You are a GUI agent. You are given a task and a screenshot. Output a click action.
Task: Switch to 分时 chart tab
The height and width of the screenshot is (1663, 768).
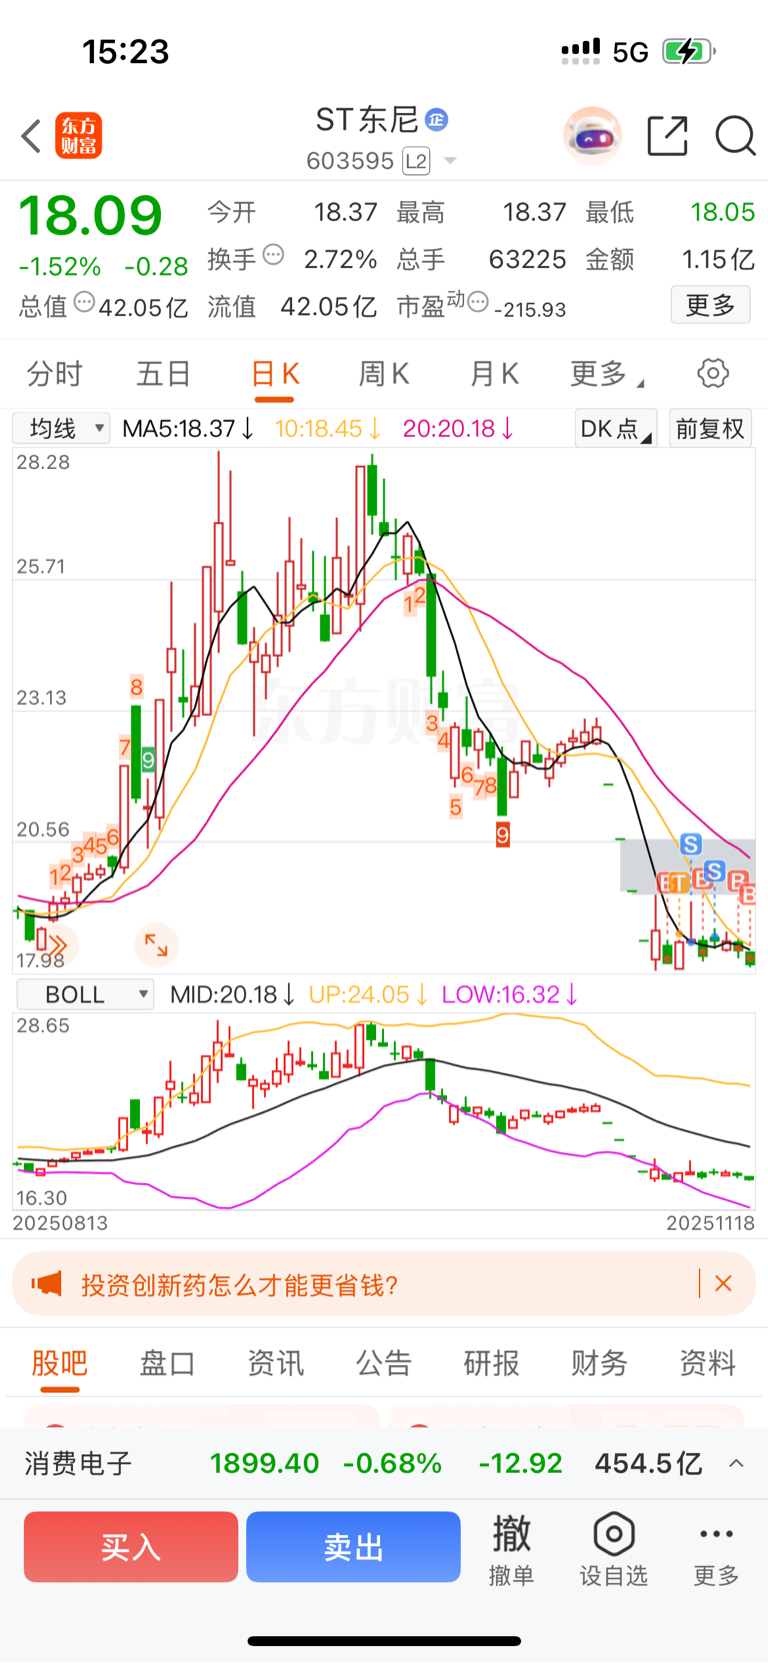pyautogui.click(x=54, y=374)
